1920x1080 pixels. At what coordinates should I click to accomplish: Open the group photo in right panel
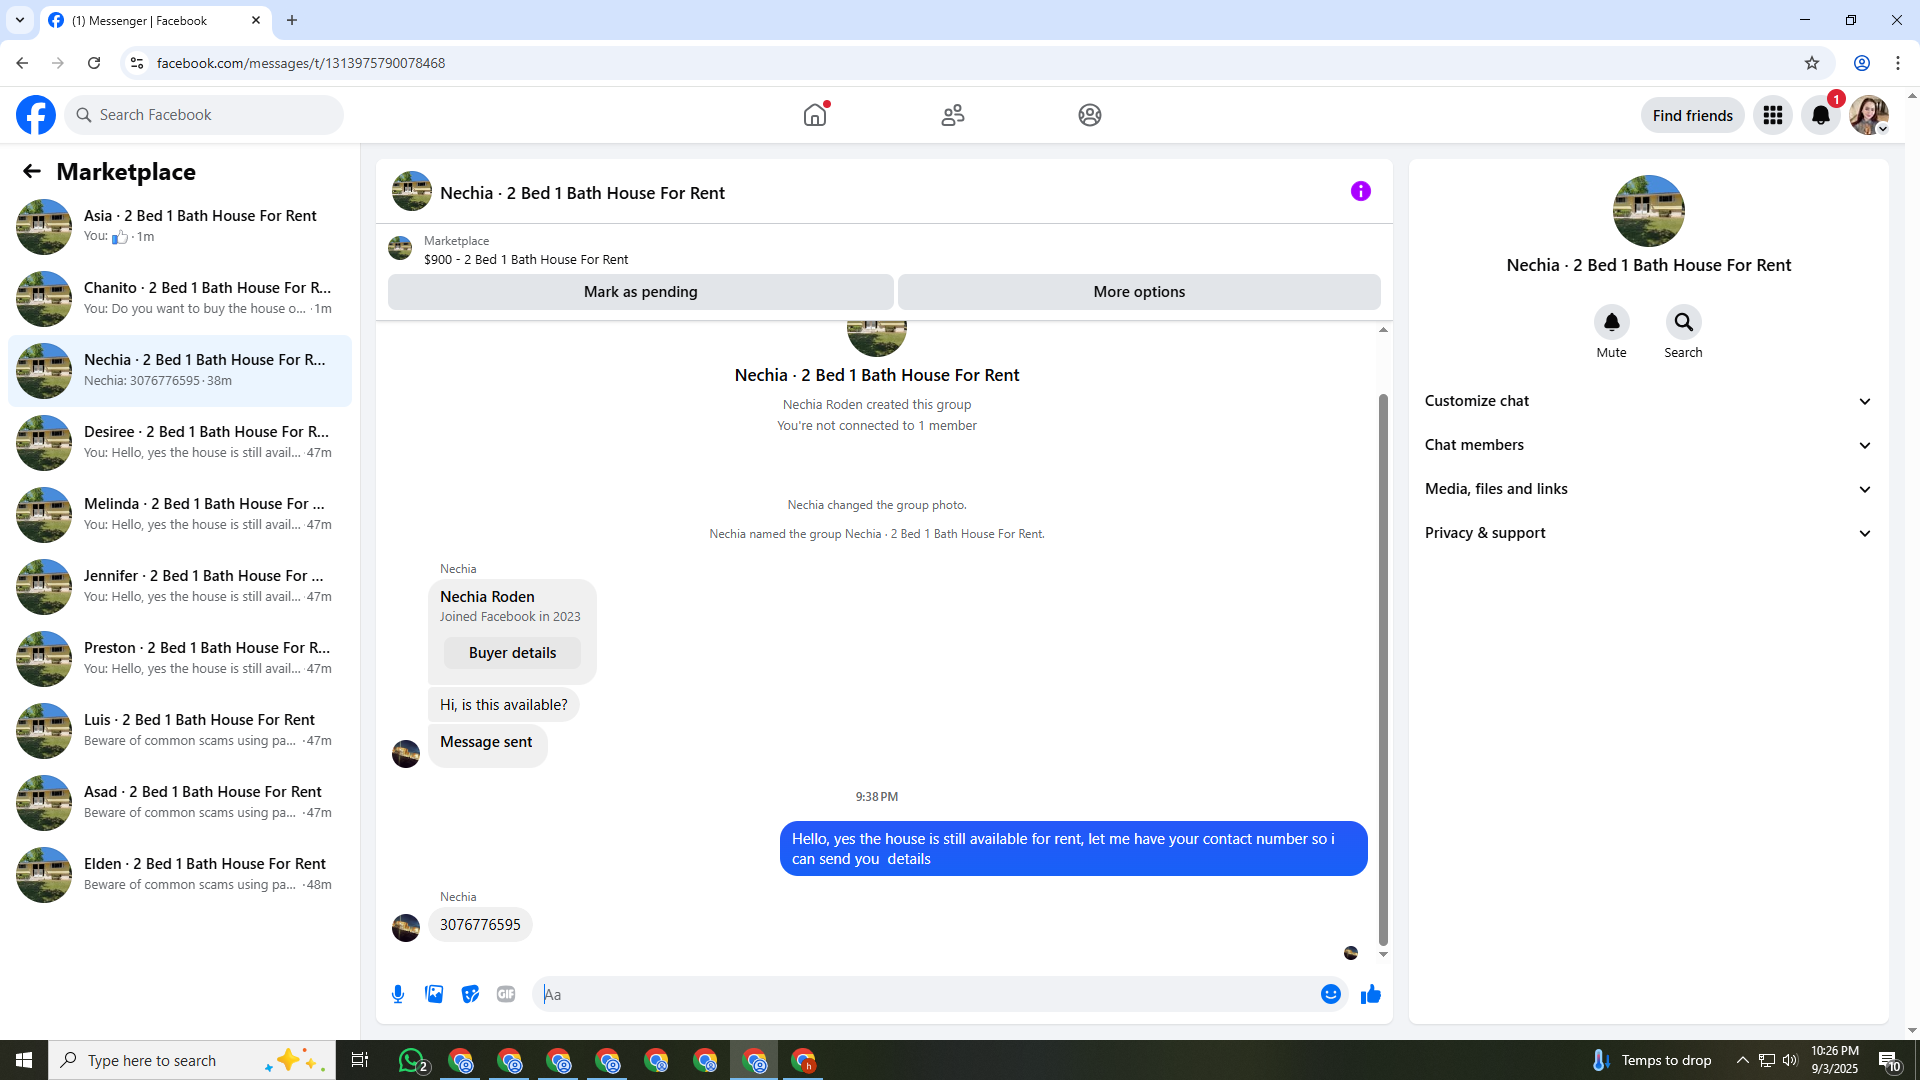pos(1649,211)
